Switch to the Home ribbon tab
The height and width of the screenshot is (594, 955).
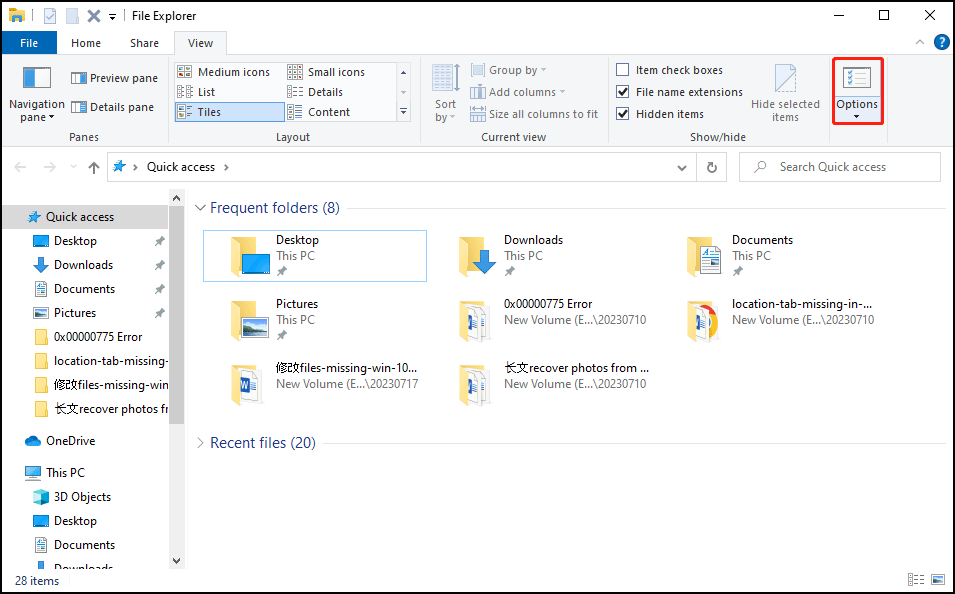pos(86,42)
